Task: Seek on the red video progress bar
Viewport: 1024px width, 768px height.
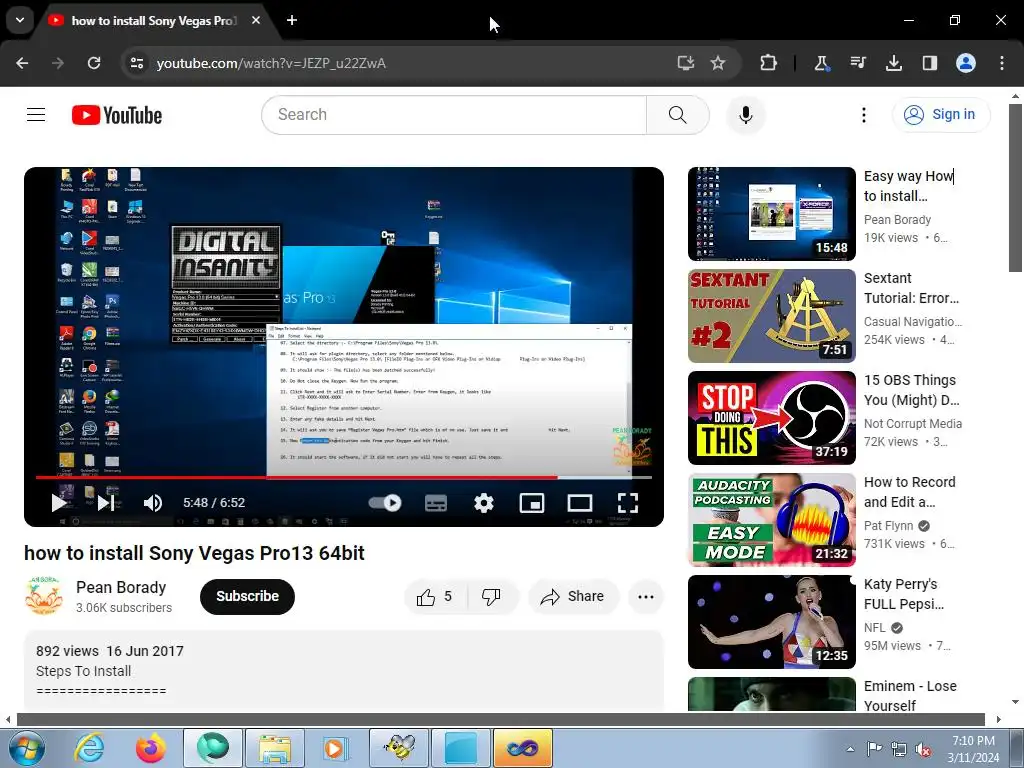Action: point(344,477)
